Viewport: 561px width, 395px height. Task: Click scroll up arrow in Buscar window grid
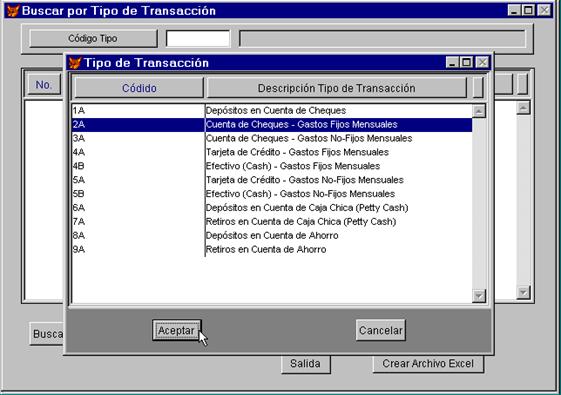(x=523, y=108)
